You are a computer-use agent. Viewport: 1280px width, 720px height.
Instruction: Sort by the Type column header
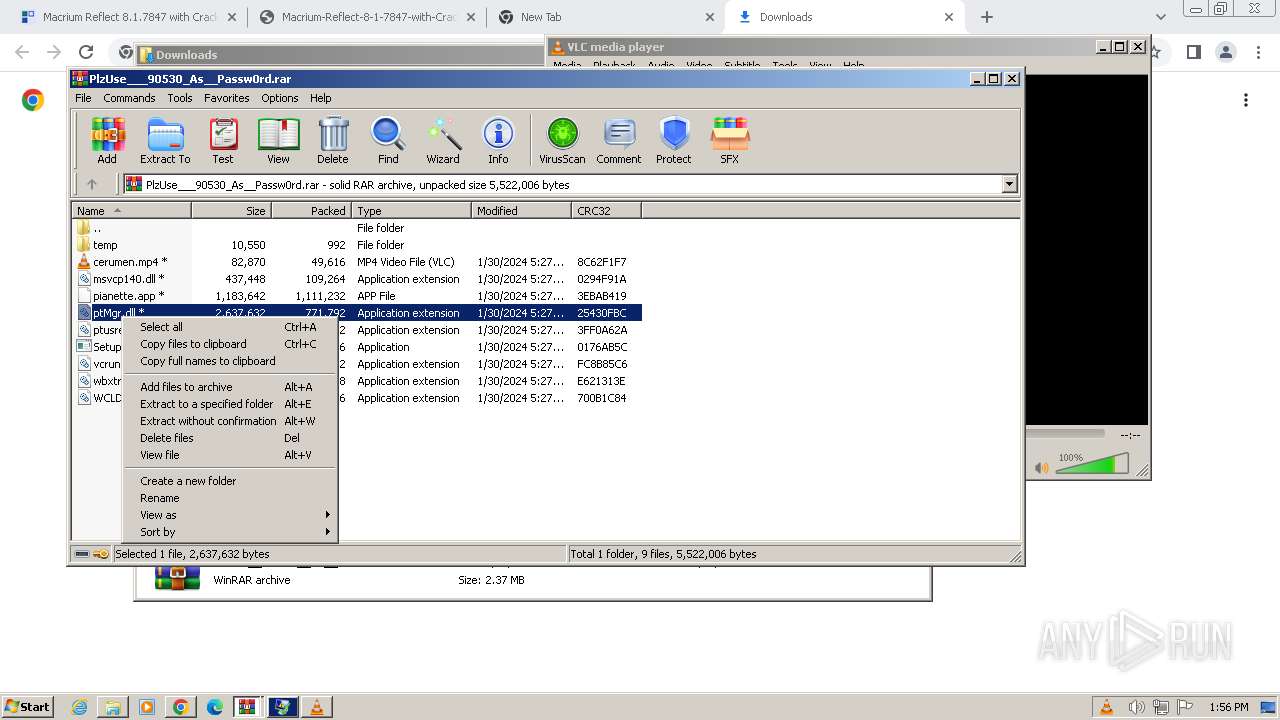[411, 210]
